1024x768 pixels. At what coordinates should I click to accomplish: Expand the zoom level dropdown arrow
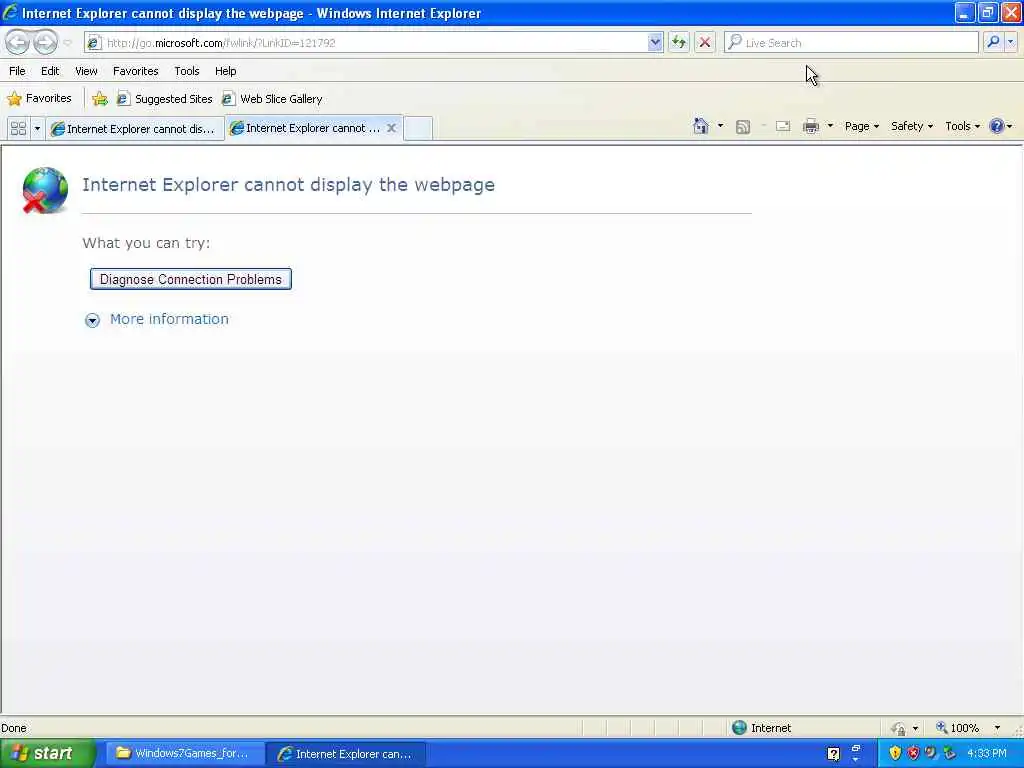point(997,728)
